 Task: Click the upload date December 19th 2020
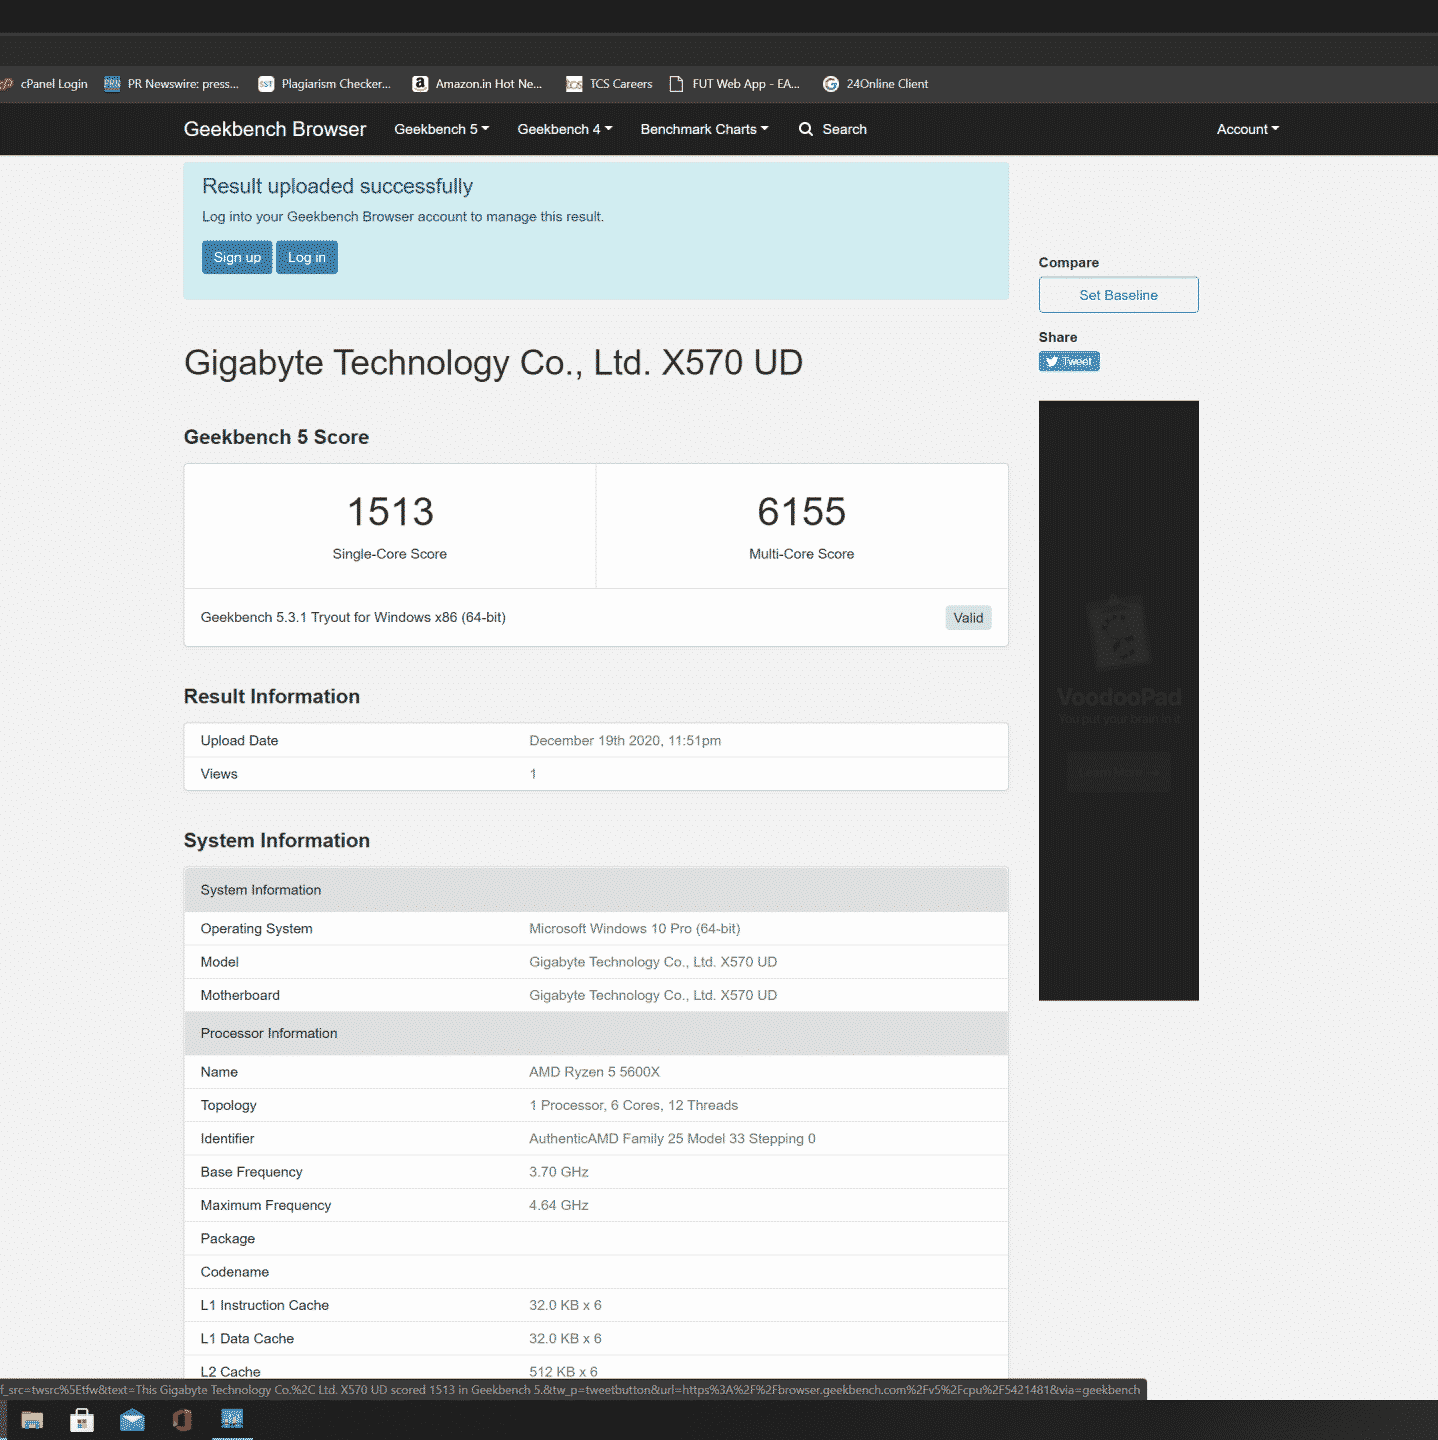pos(625,741)
